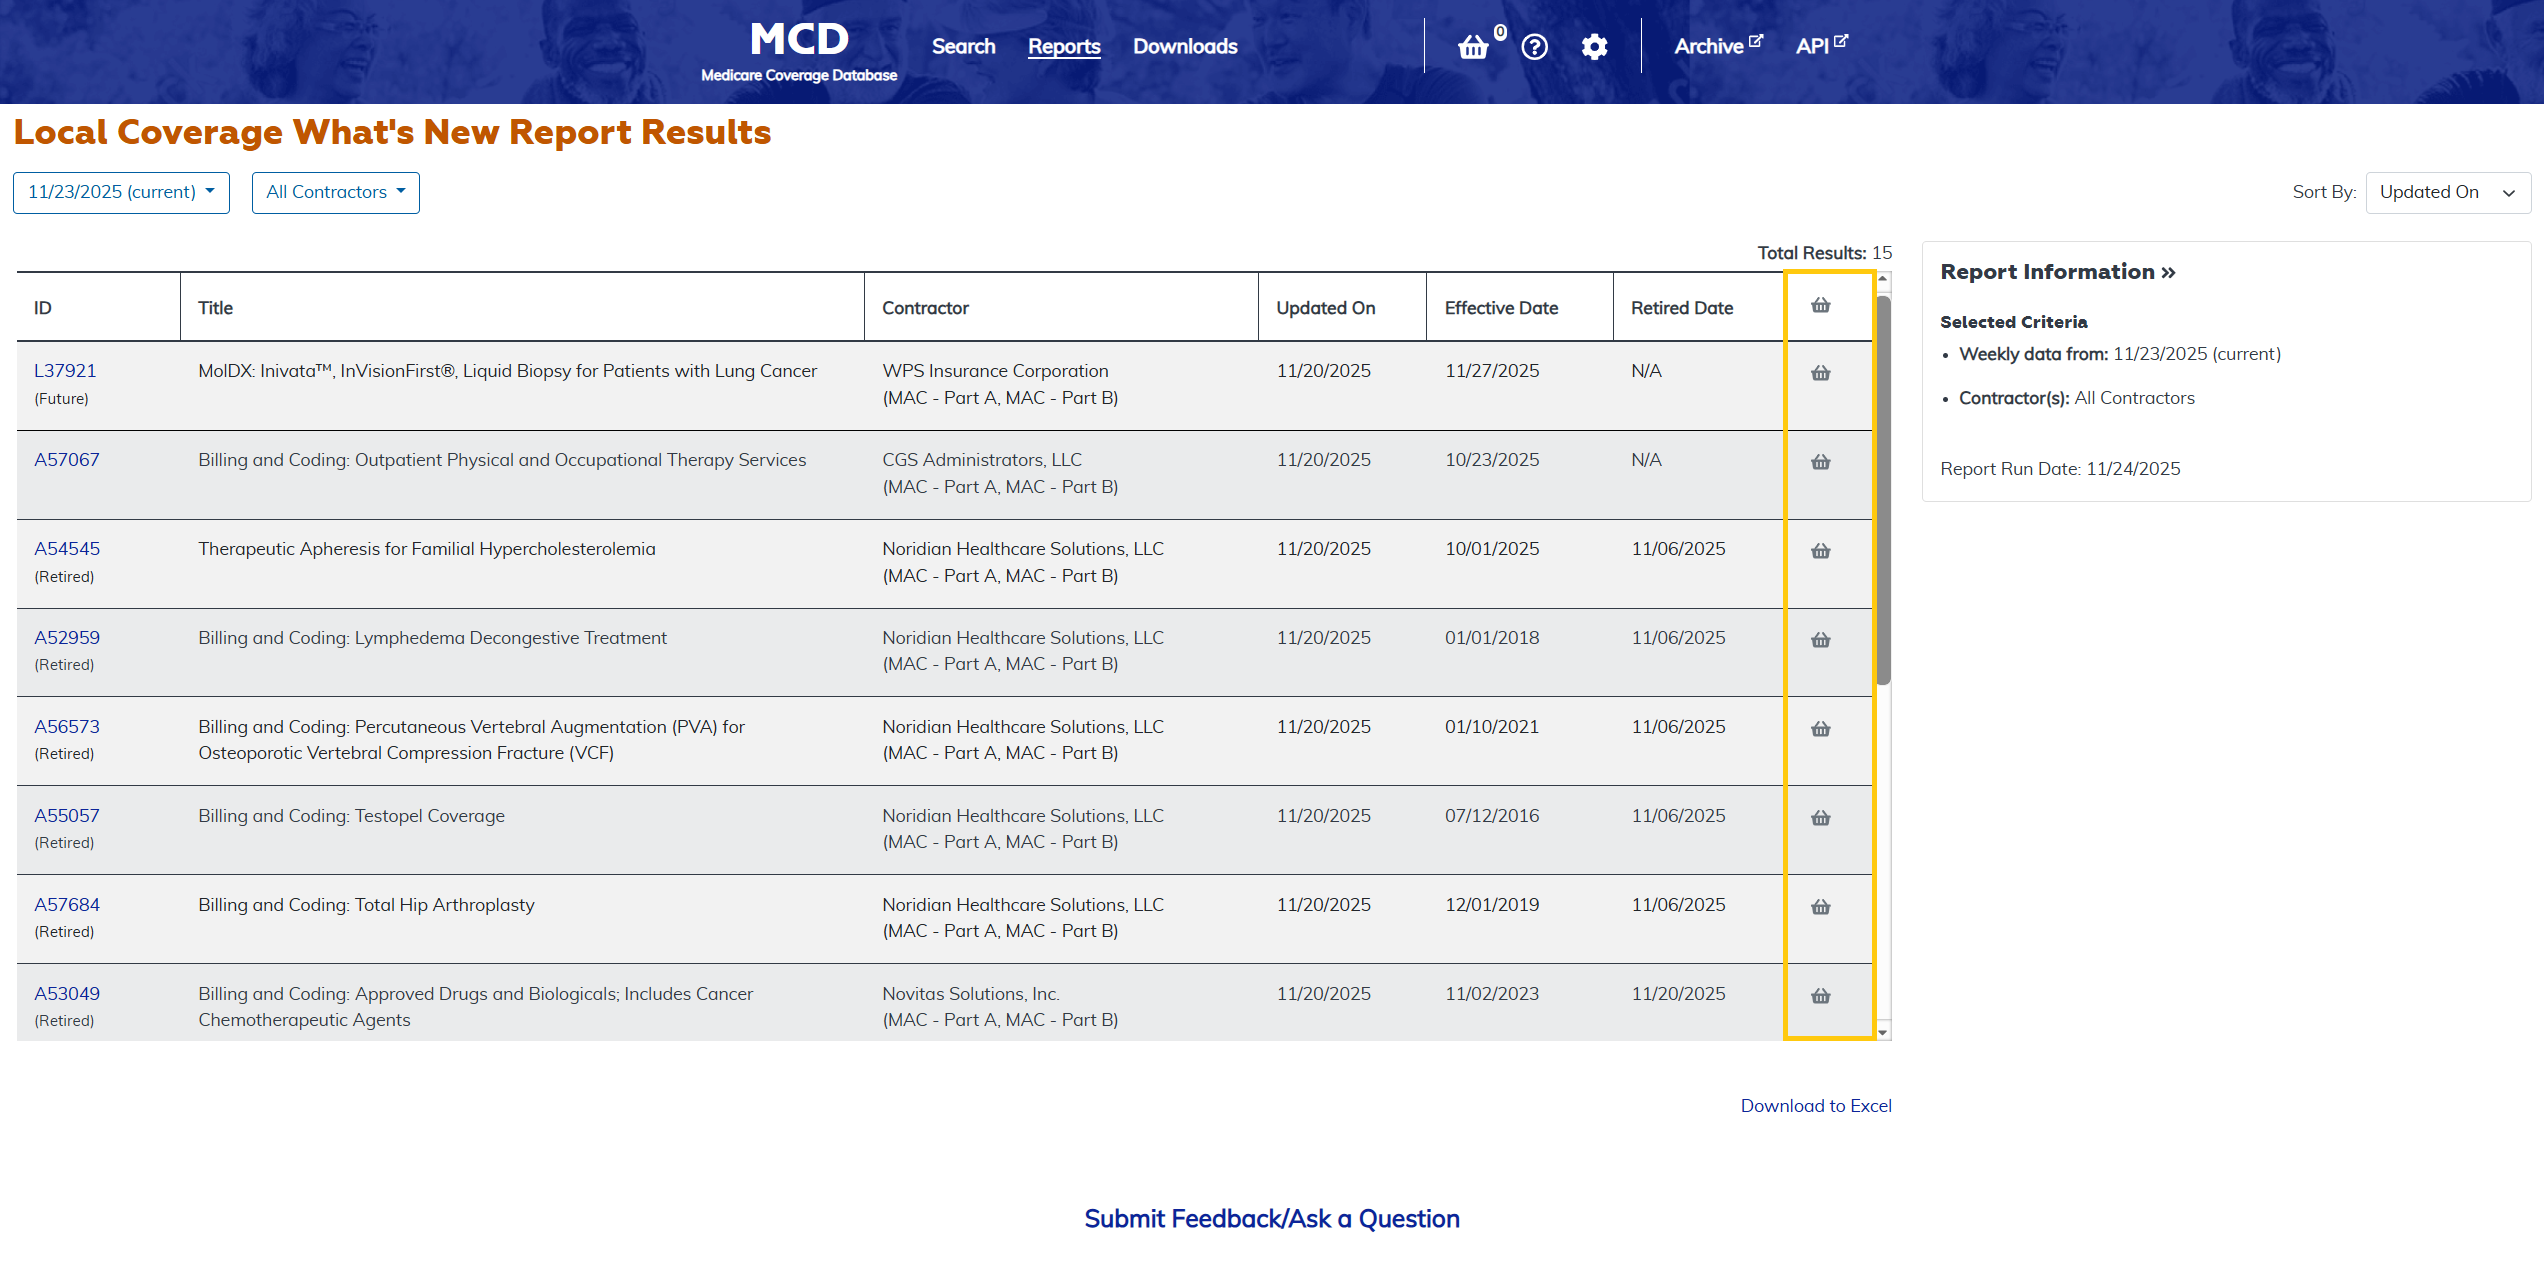Open the basket icon in header
The width and height of the screenshot is (2544, 1281).
[x=1473, y=47]
